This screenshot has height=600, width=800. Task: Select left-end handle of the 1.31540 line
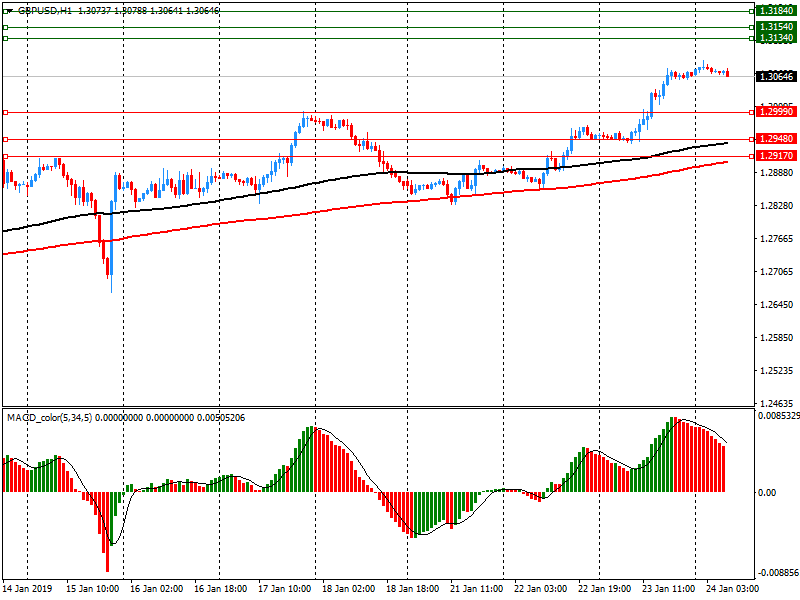pos(6,28)
